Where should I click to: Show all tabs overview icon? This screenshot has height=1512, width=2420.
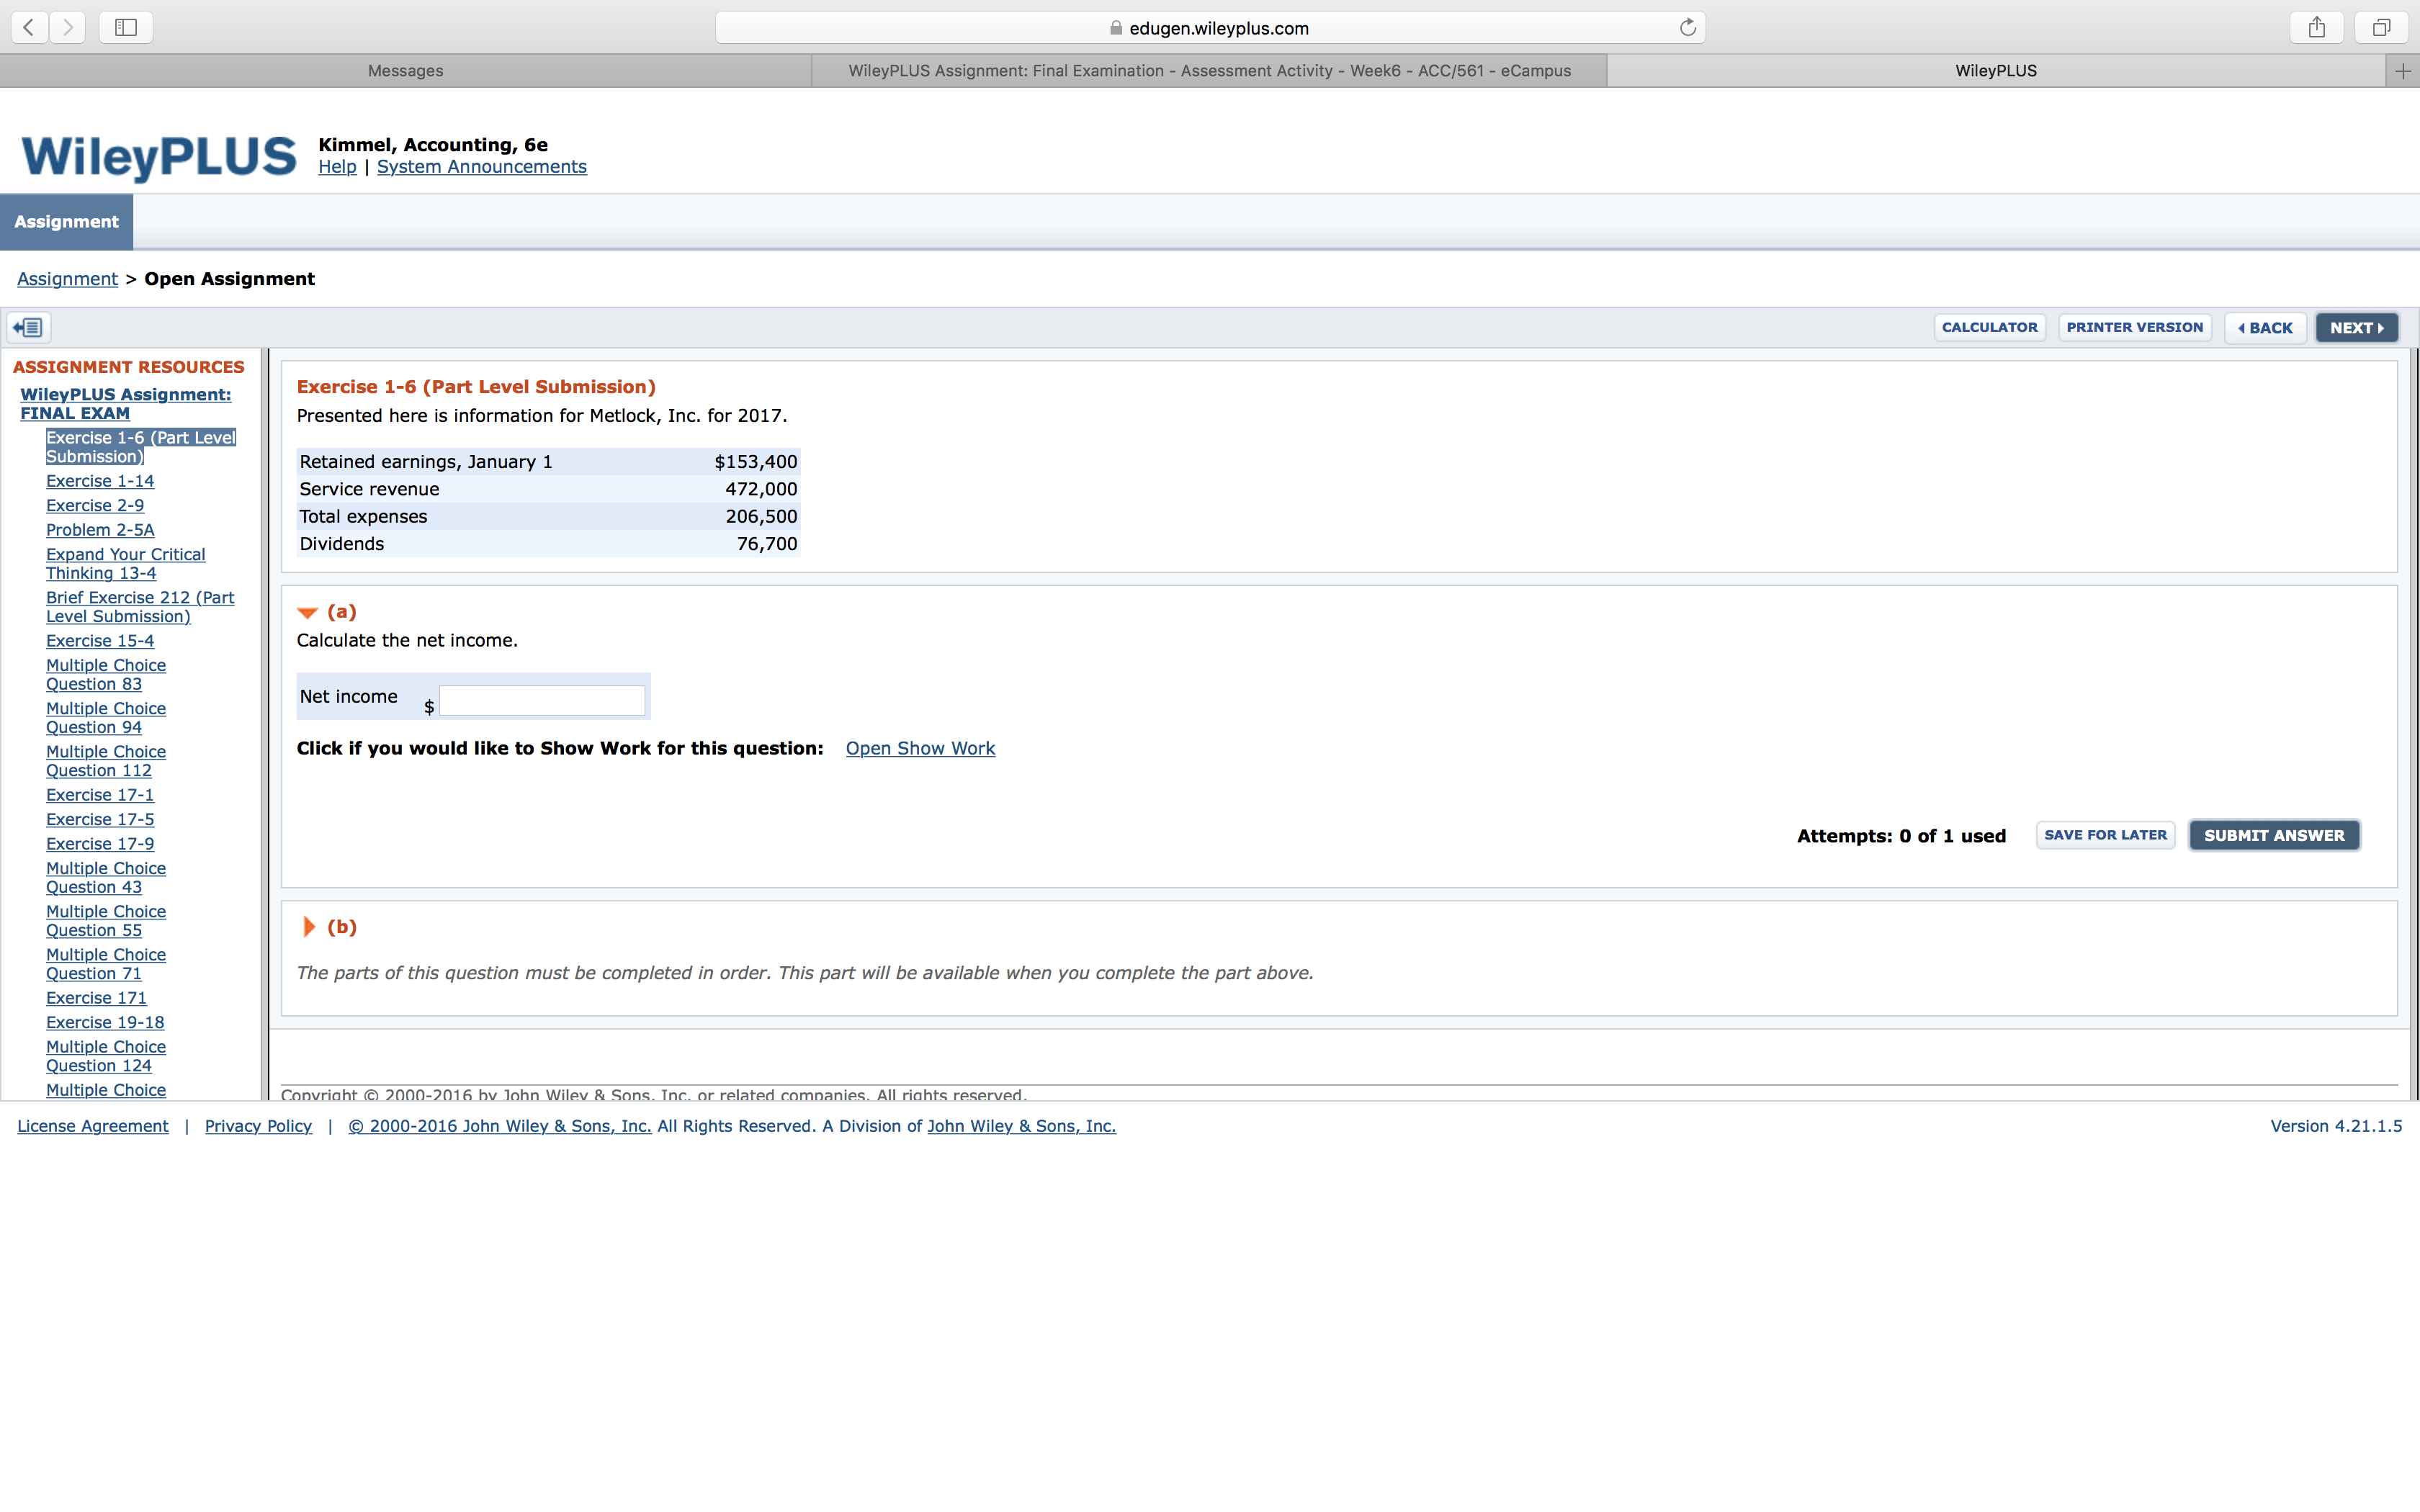tap(2381, 27)
